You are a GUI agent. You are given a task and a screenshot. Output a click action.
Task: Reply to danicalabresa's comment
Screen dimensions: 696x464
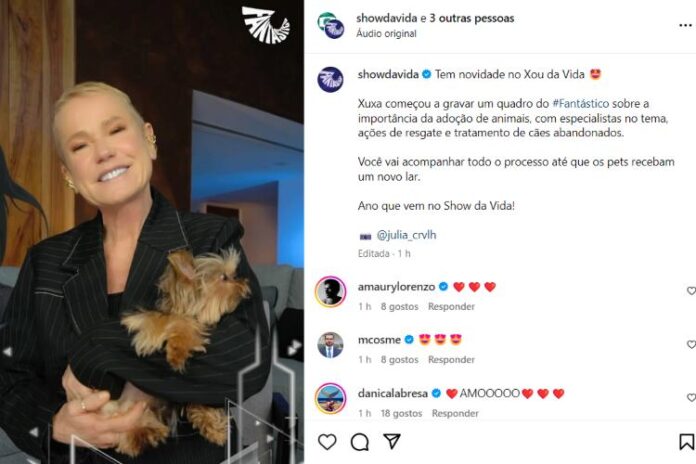pos(455,413)
